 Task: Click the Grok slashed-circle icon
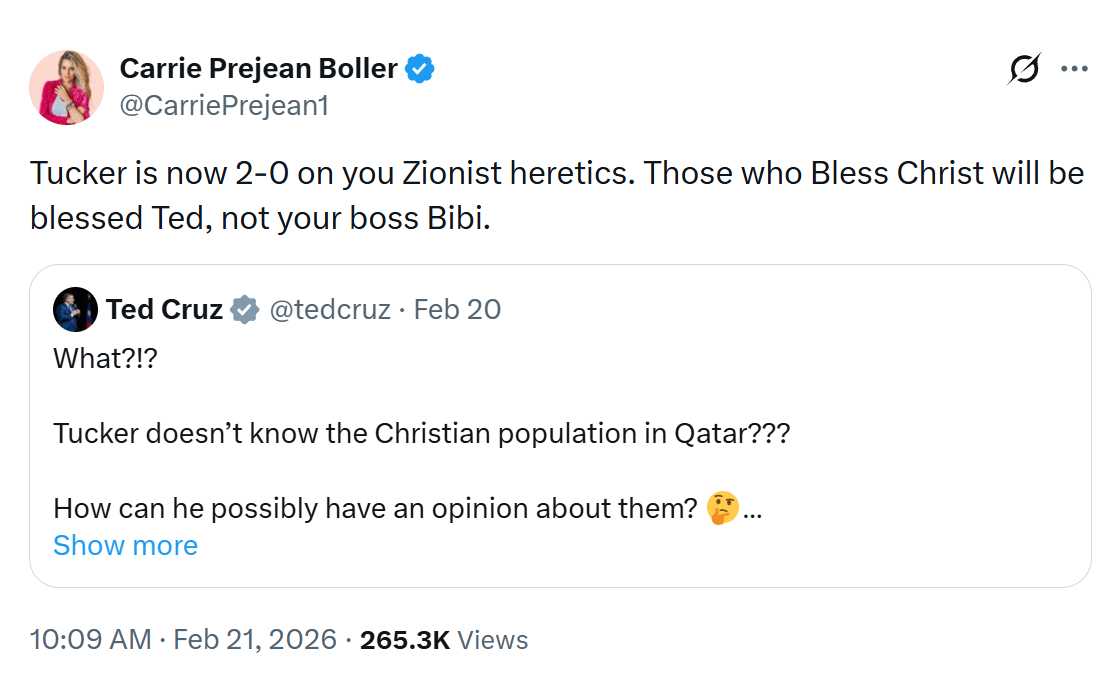1025,69
